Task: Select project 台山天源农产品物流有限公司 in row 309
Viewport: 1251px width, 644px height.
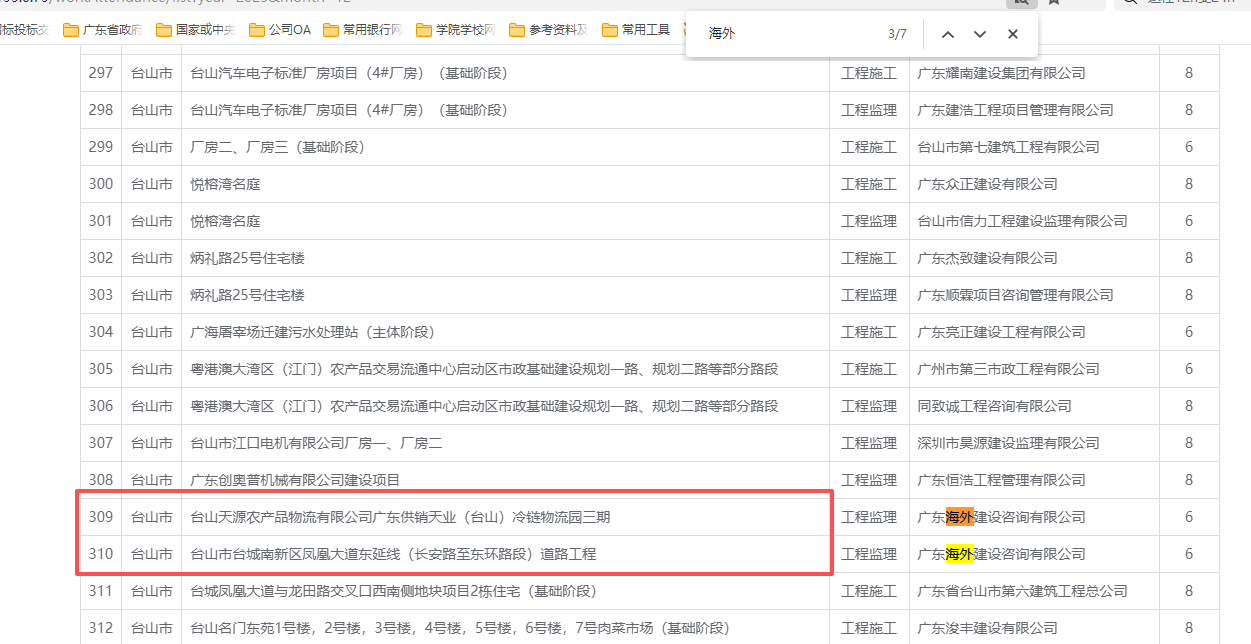Action: (x=400, y=517)
